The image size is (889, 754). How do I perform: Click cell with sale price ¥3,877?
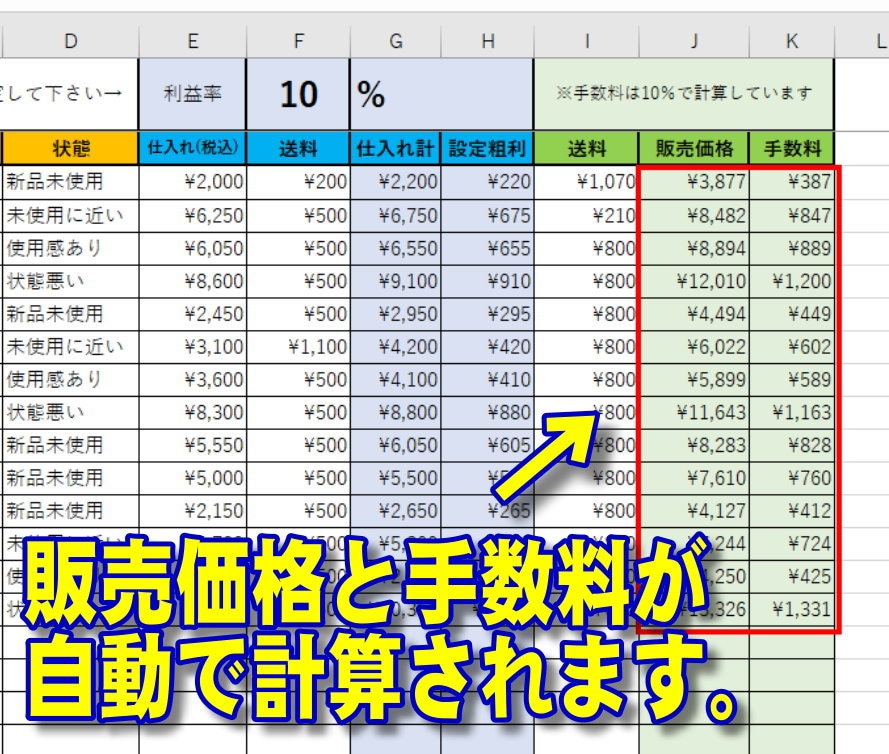[x=694, y=182]
